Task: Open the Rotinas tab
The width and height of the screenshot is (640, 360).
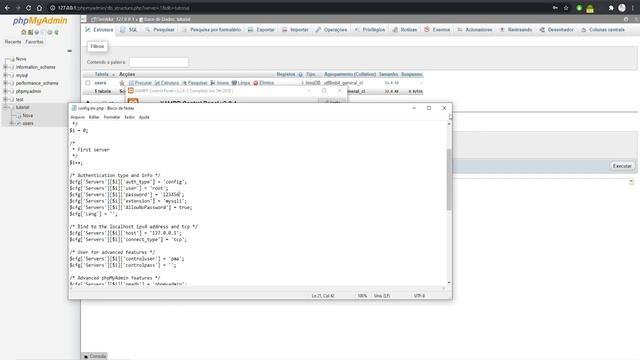Action: [405, 30]
